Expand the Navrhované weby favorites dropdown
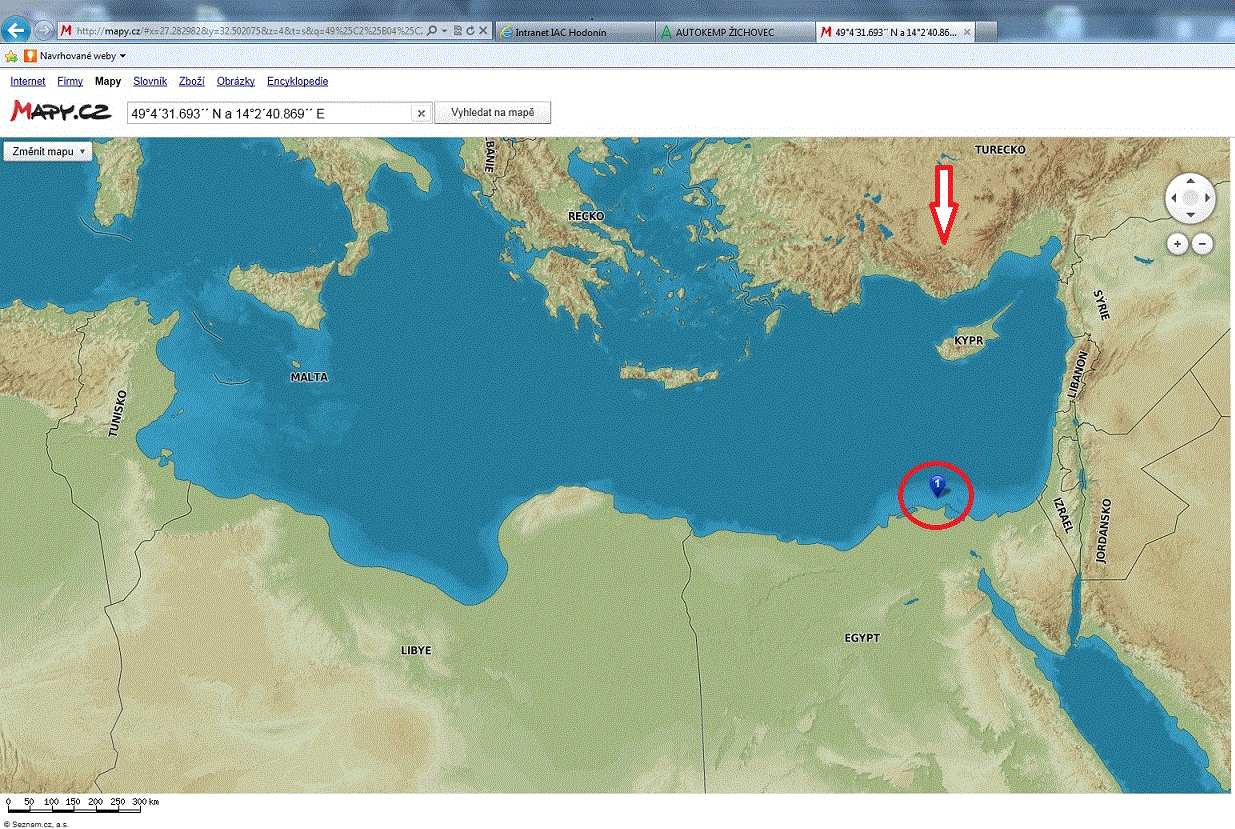The height and width of the screenshot is (829, 1235). 122,56
